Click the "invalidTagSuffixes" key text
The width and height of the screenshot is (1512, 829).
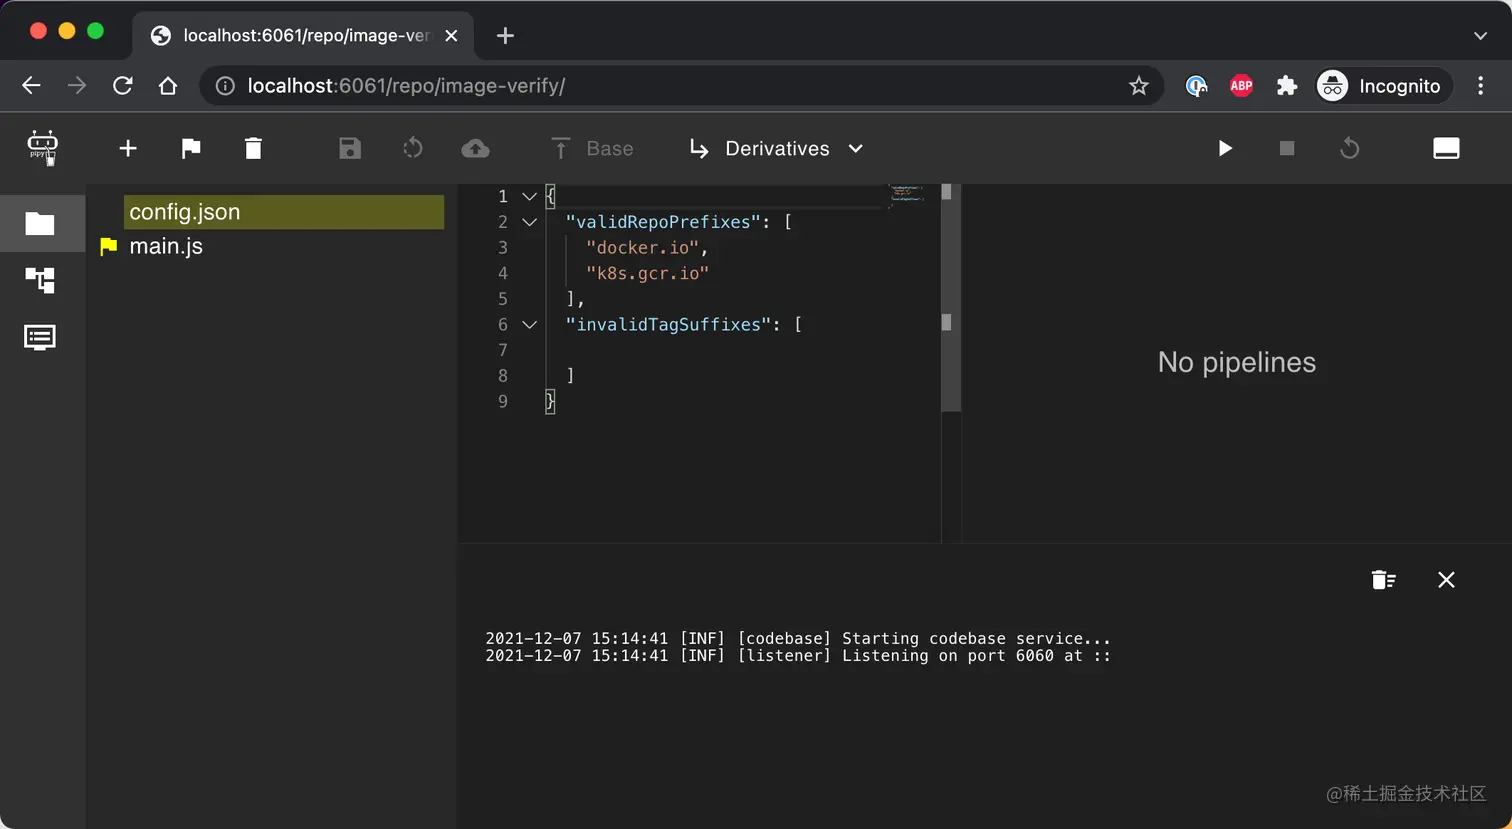[x=668, y=324]
